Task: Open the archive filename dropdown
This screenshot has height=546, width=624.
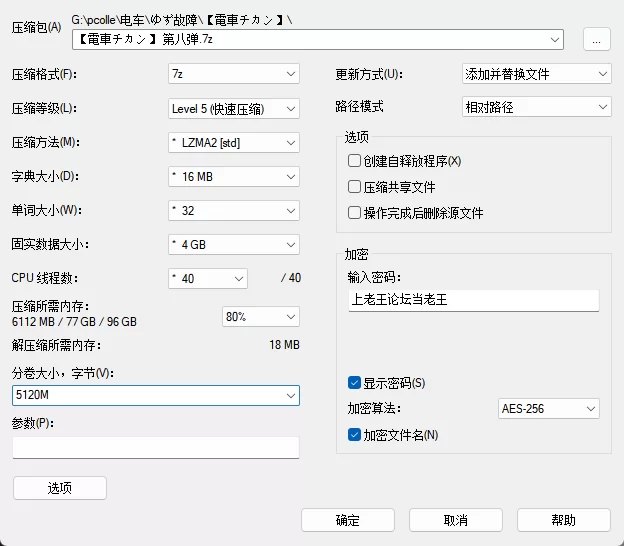Action: click(x=556, y=39)
